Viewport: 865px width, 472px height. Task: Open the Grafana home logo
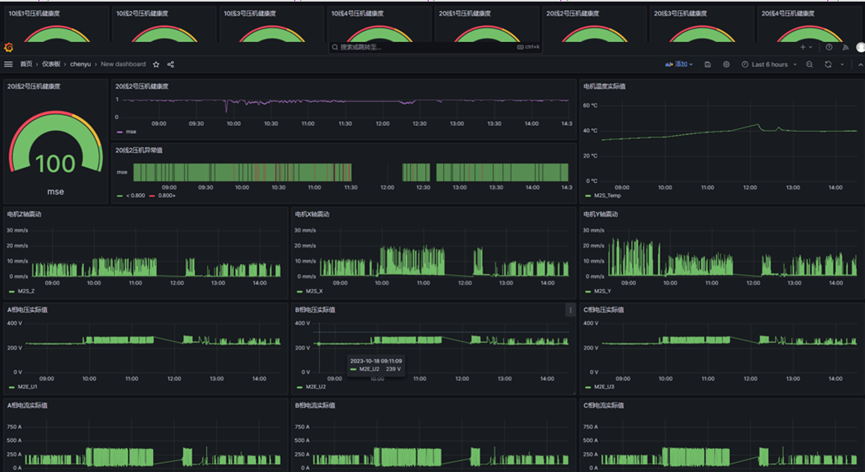(8, 47)
